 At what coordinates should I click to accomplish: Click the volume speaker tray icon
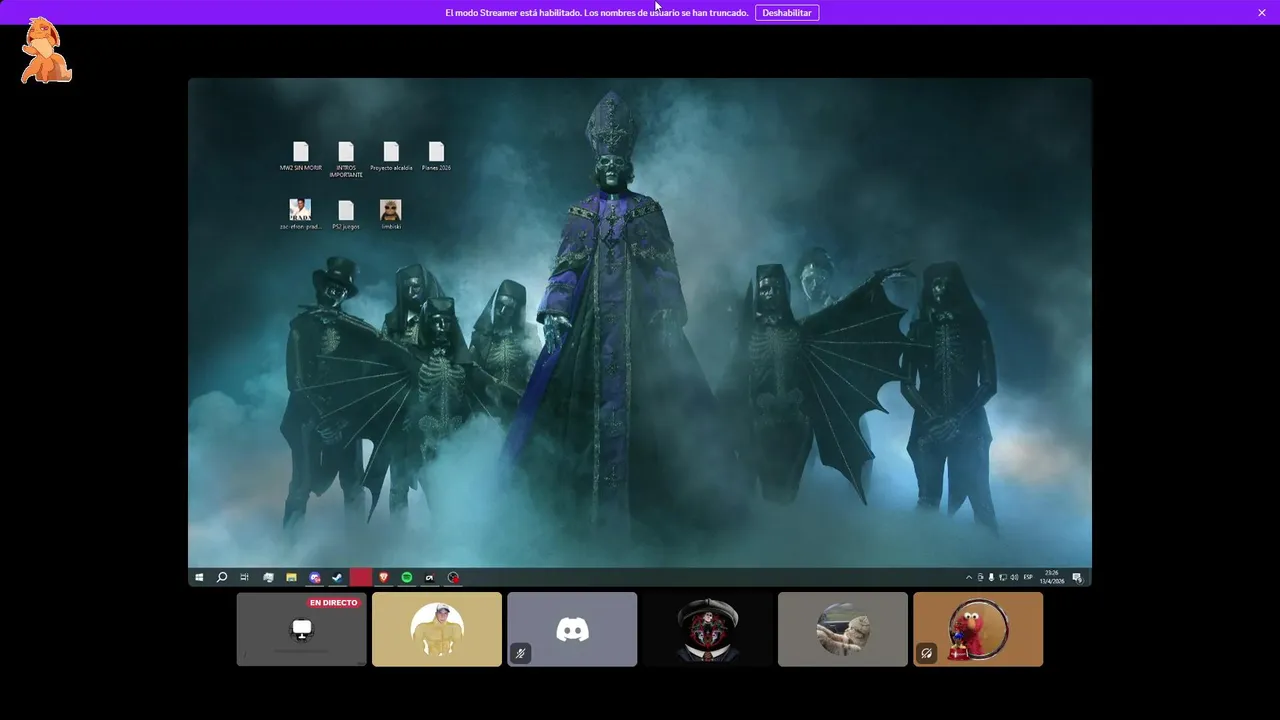(1014, 577)
